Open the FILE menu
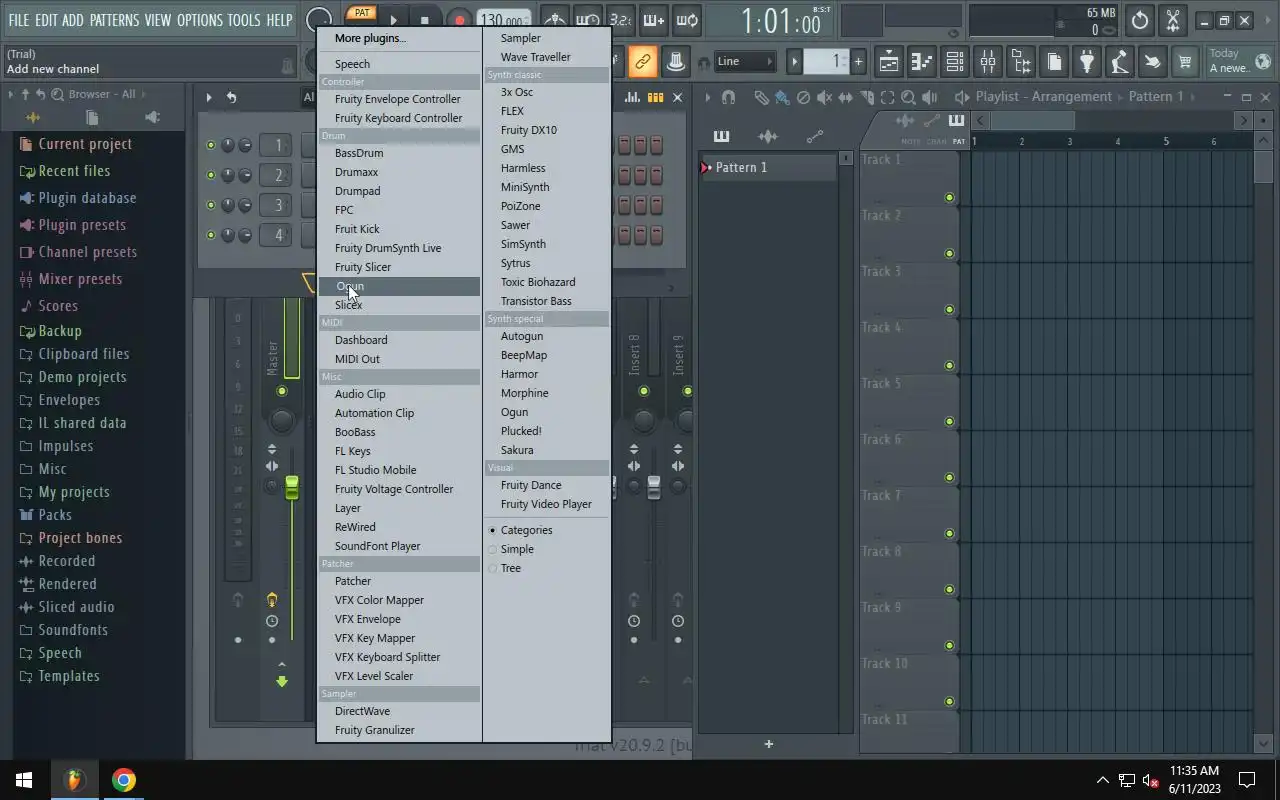Viewport: 1280px width, 800px height. [x=18, y=20]
